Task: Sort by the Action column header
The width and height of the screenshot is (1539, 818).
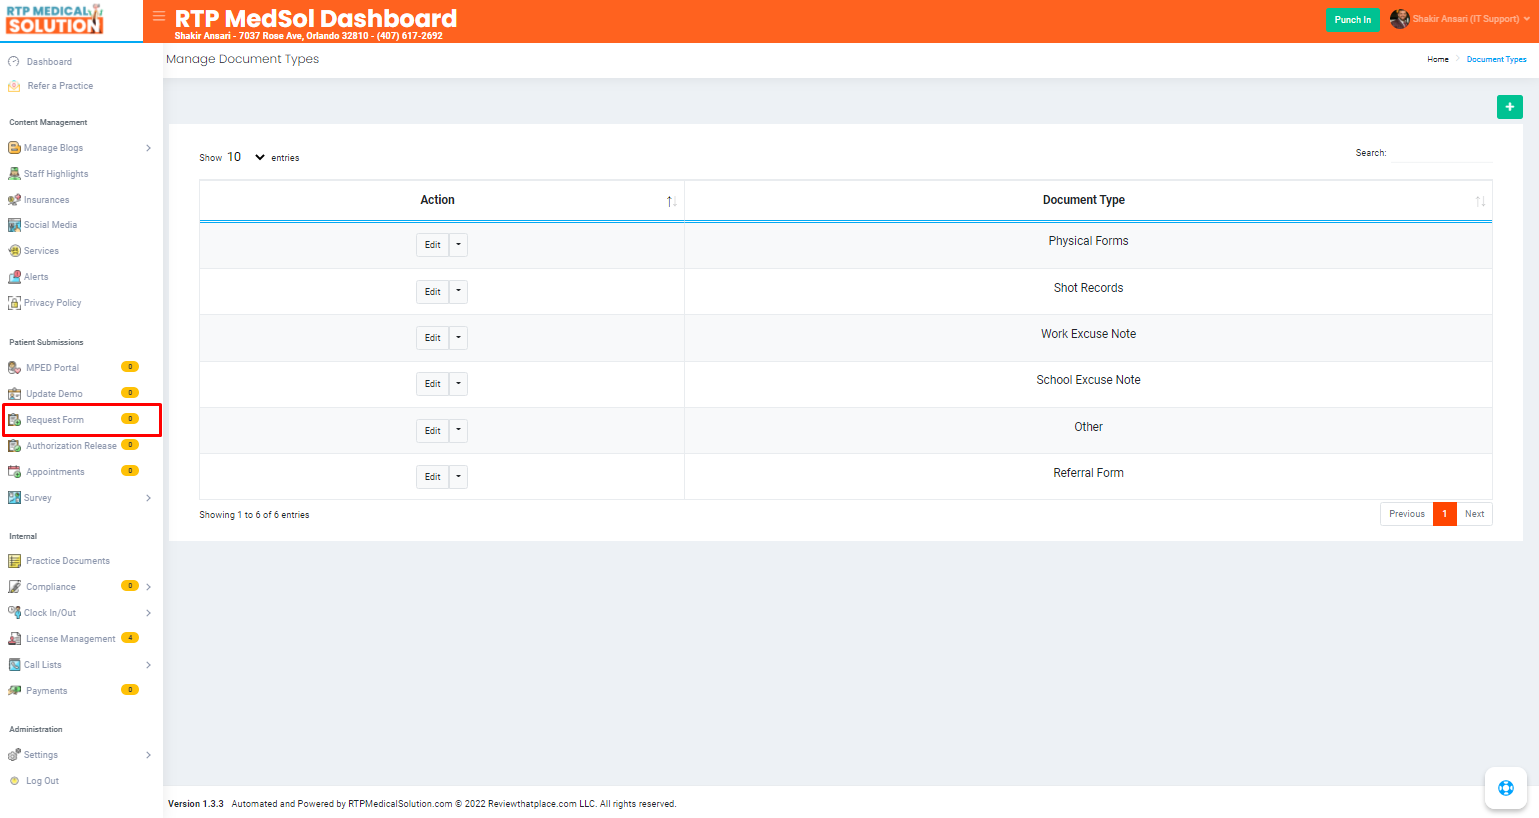Action: 442,200
